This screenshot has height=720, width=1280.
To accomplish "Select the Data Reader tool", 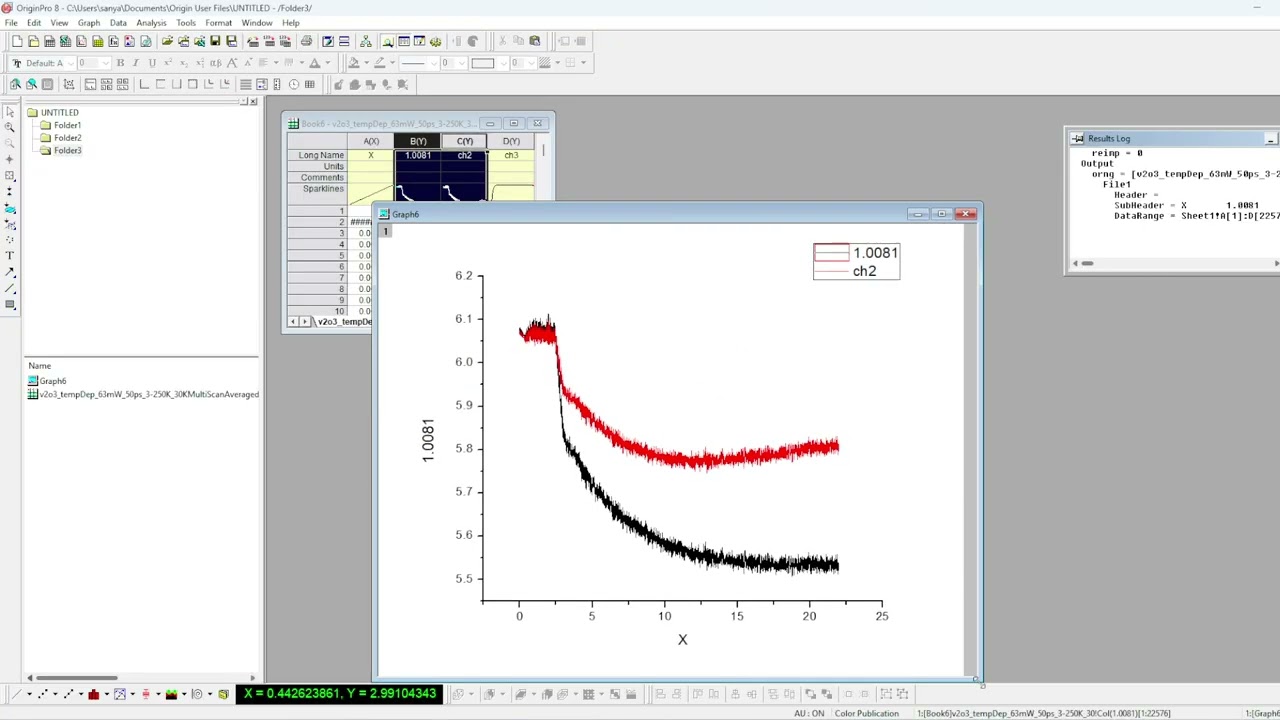I will point(10,176).
